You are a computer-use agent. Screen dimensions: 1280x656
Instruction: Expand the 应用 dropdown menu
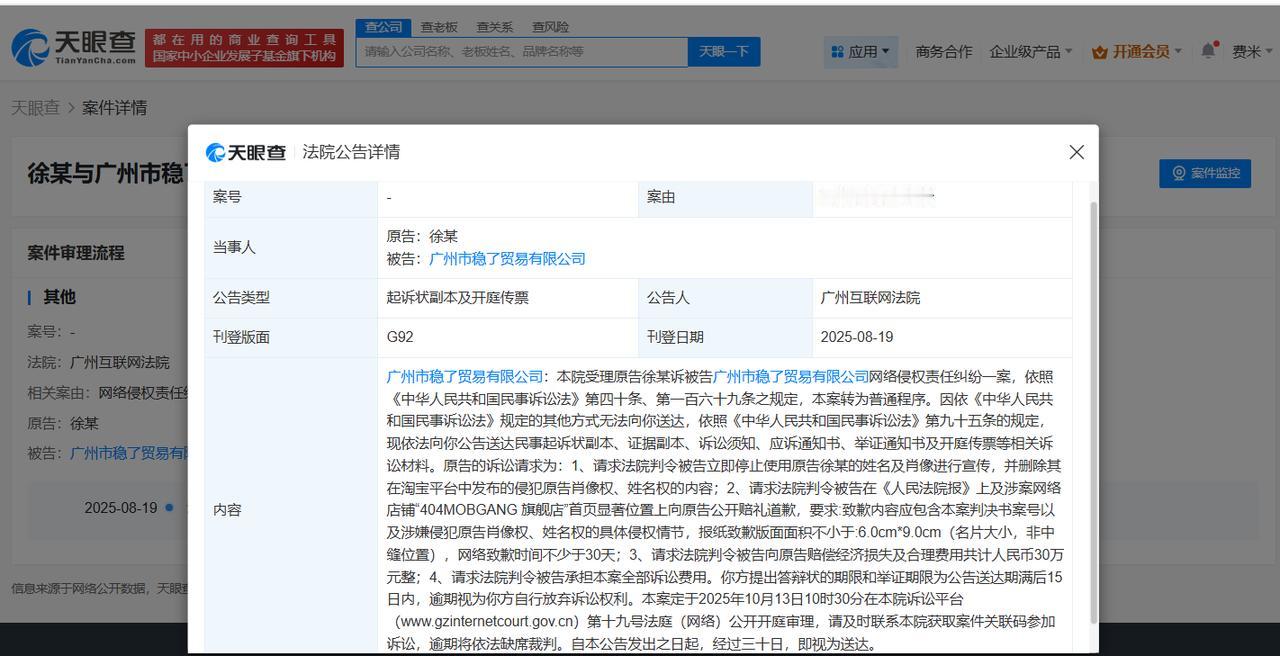point(861,51)
